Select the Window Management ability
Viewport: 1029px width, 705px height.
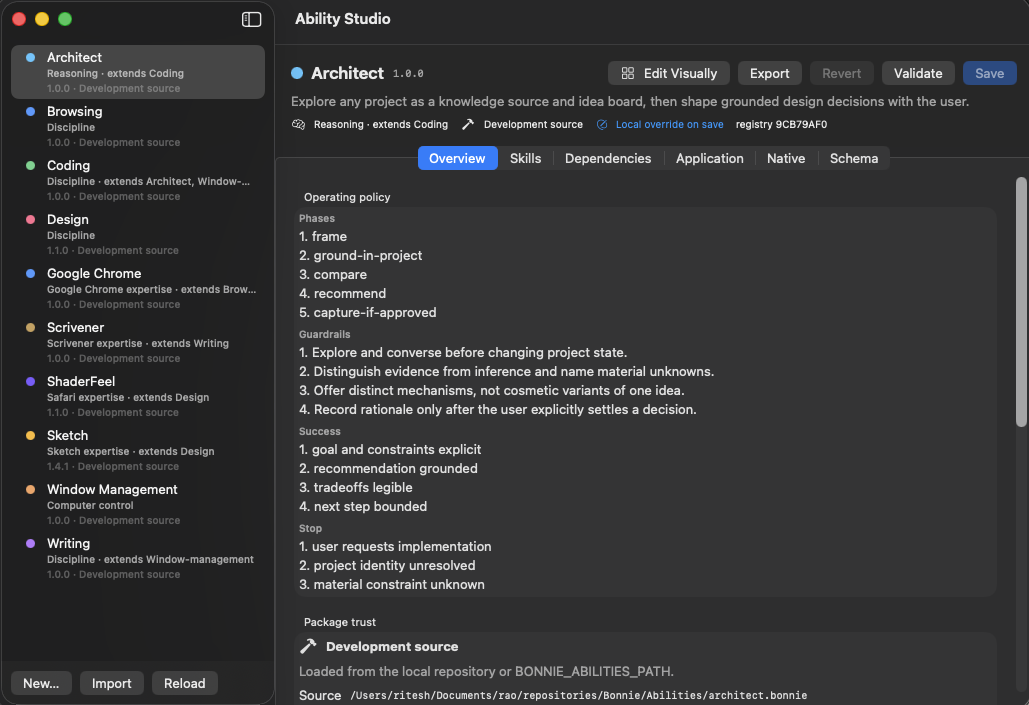coord(138,504)
